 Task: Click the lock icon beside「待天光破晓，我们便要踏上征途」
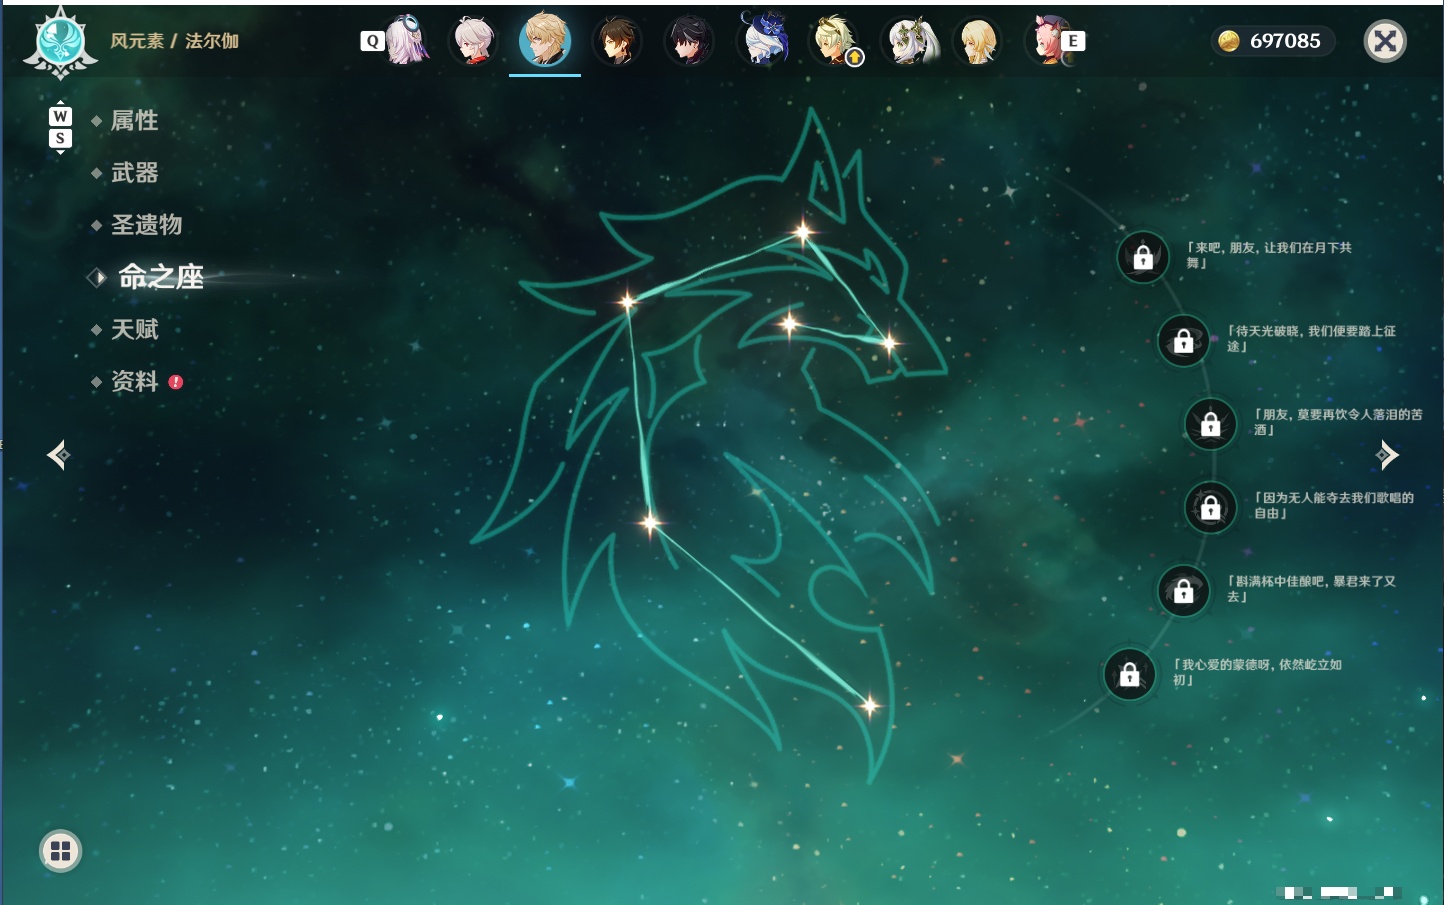[x=1183, y=341]
